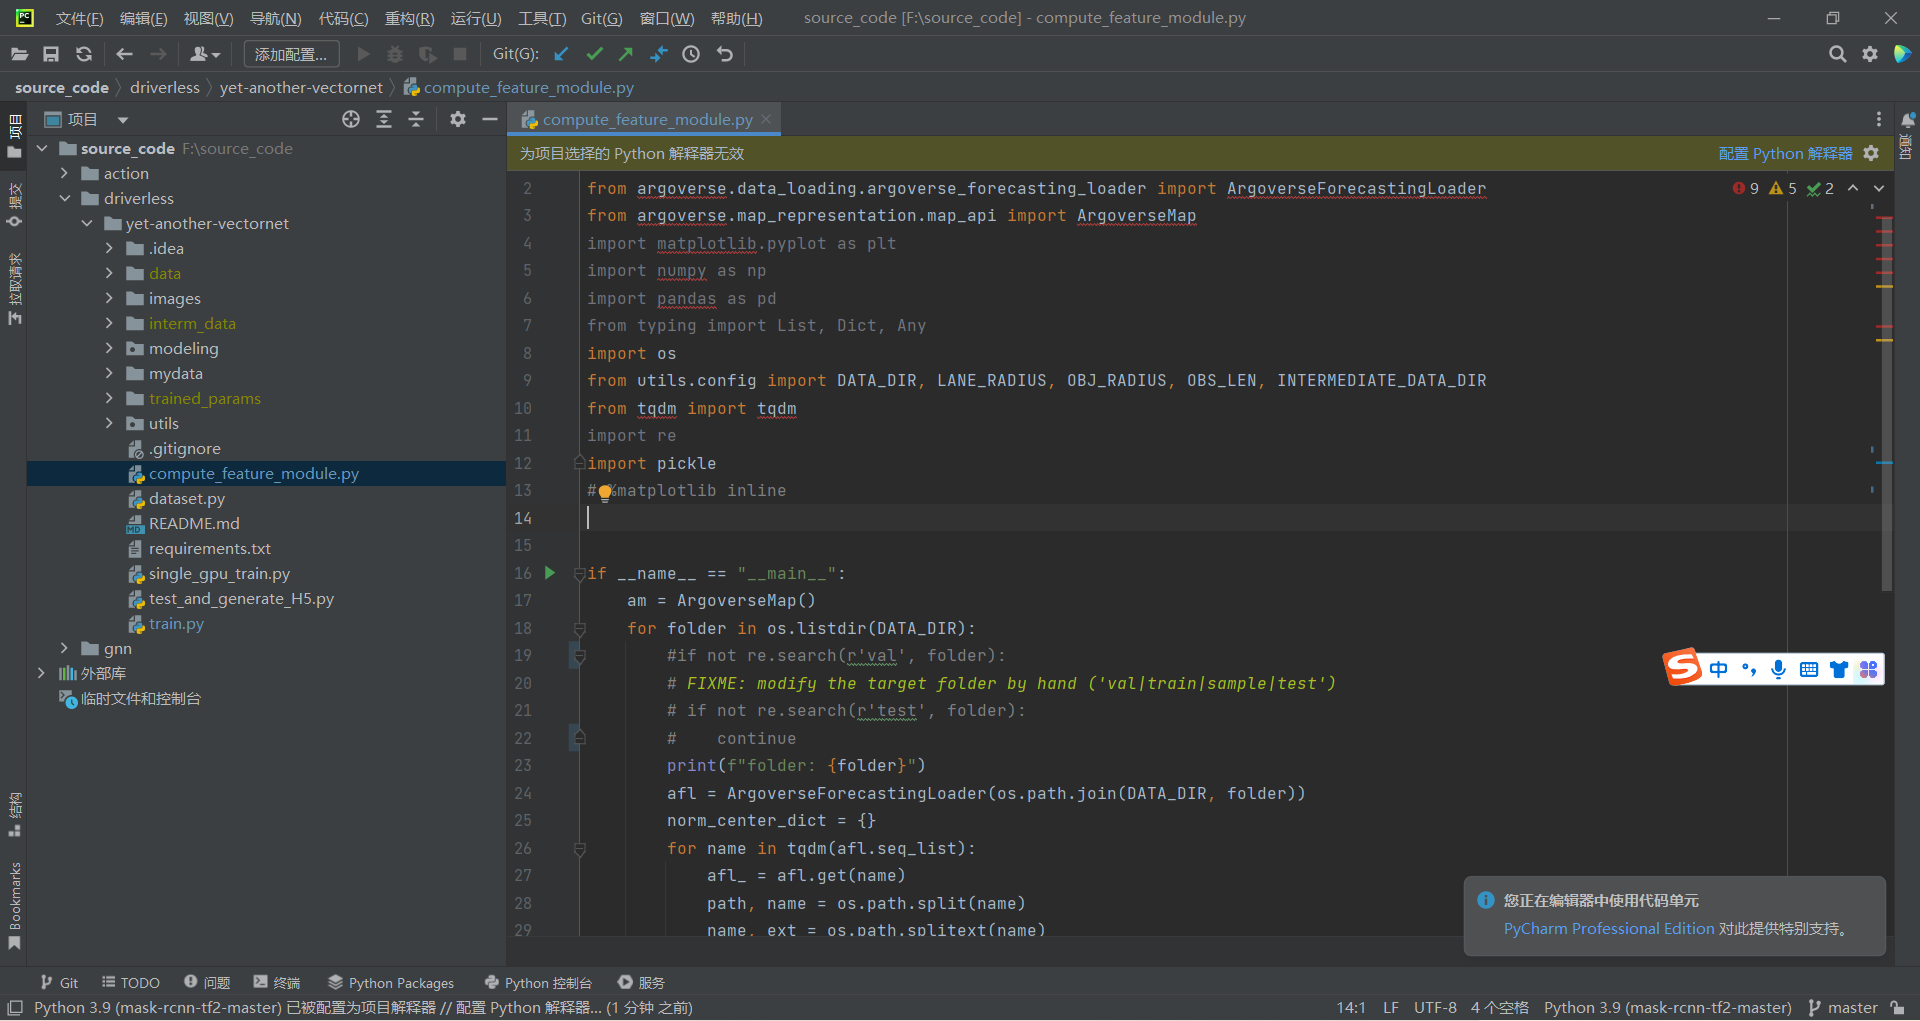Viewport: 1920px width, 1021px height.
Task: Open 配置 Python 解释器 link in warning banner
Action: [x=1785, y=153]
